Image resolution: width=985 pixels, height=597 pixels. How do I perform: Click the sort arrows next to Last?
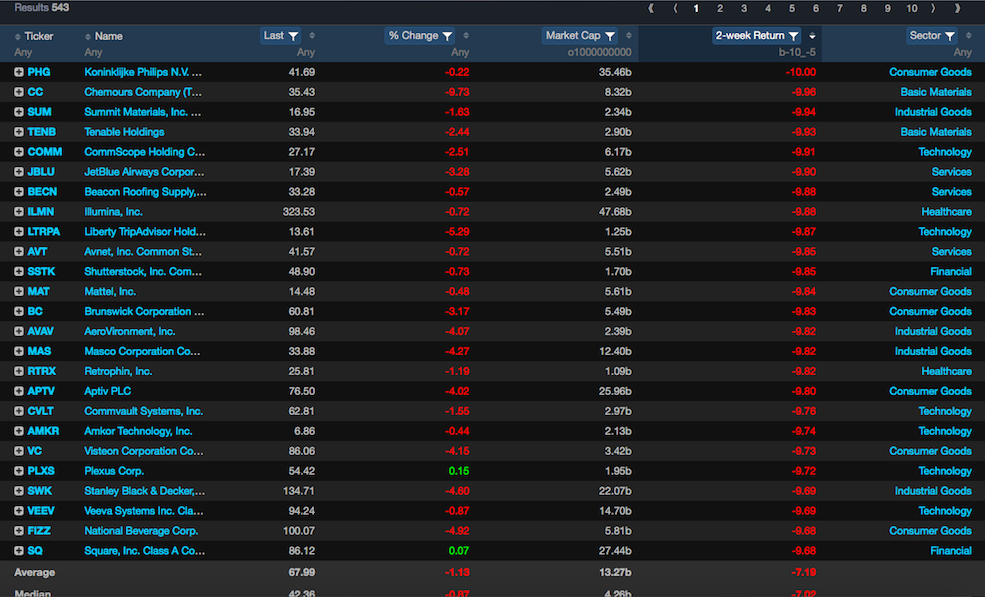(x=312, y=36)
